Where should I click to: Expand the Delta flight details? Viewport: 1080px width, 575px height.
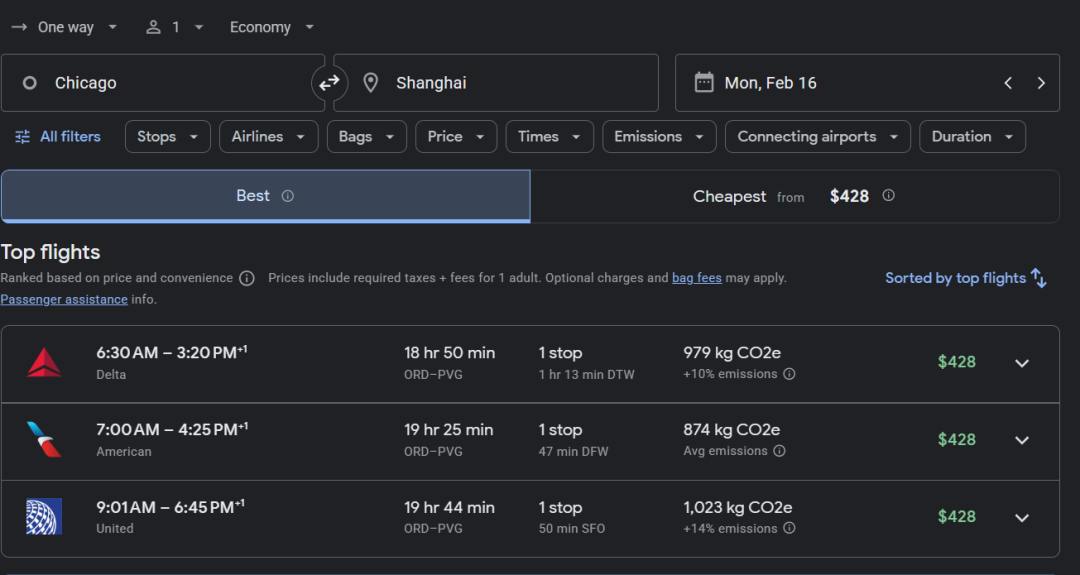point(1021,363)
